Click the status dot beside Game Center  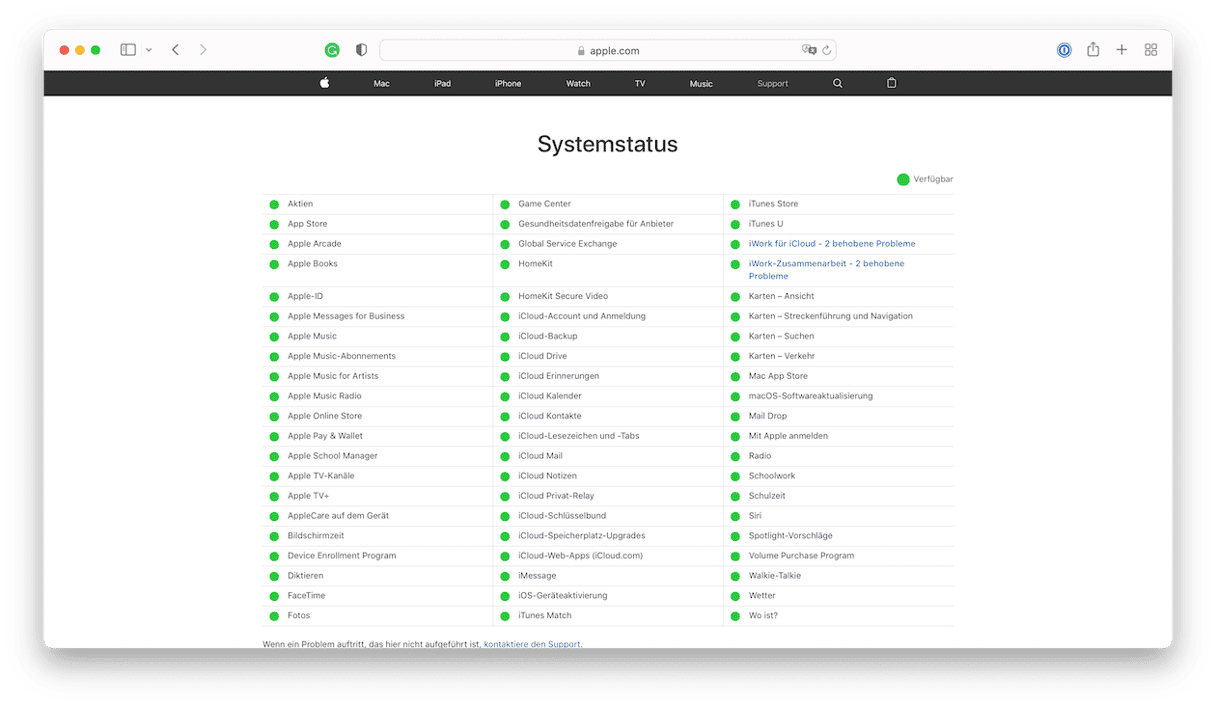[505, 204]
